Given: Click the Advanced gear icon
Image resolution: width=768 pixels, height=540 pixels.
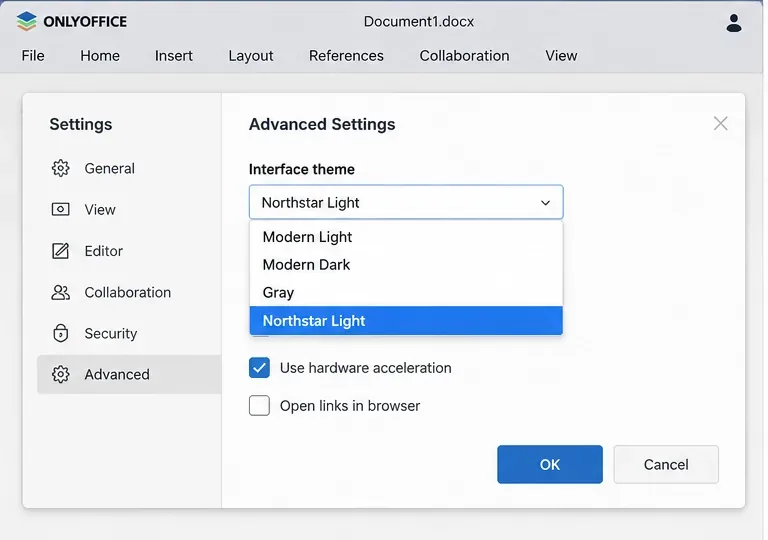Looking at the screenshot, I should pyautogui.click(x=61, y=374).
